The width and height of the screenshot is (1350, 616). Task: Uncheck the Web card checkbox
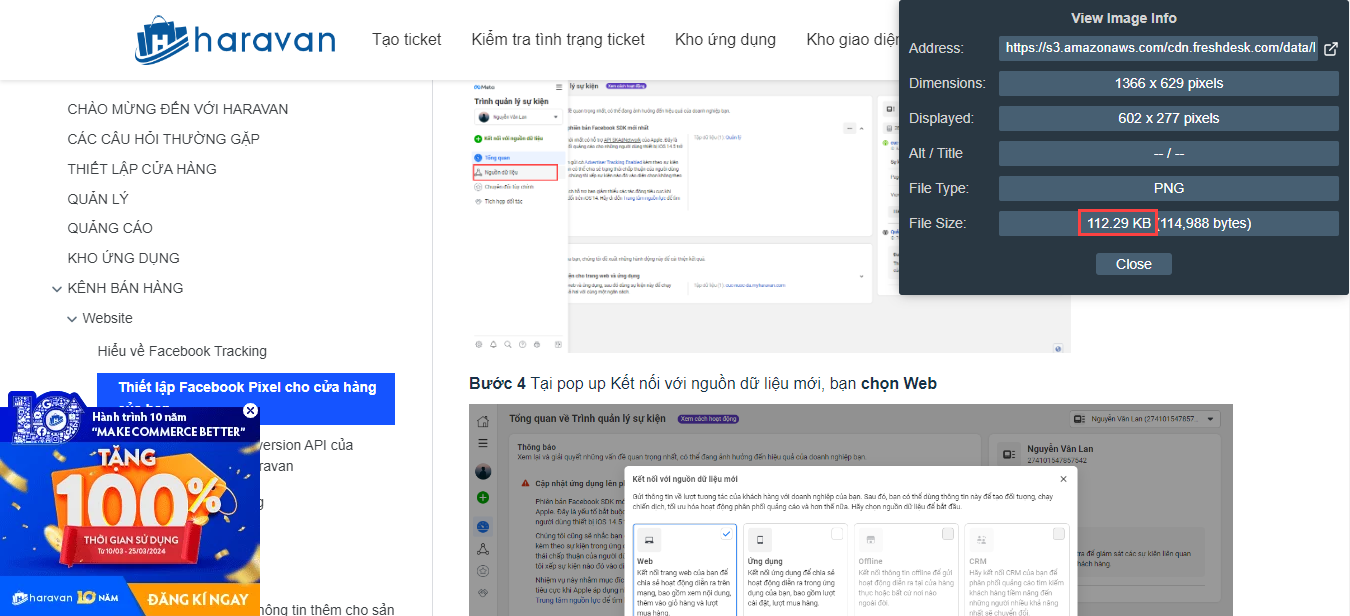(726, 535)
